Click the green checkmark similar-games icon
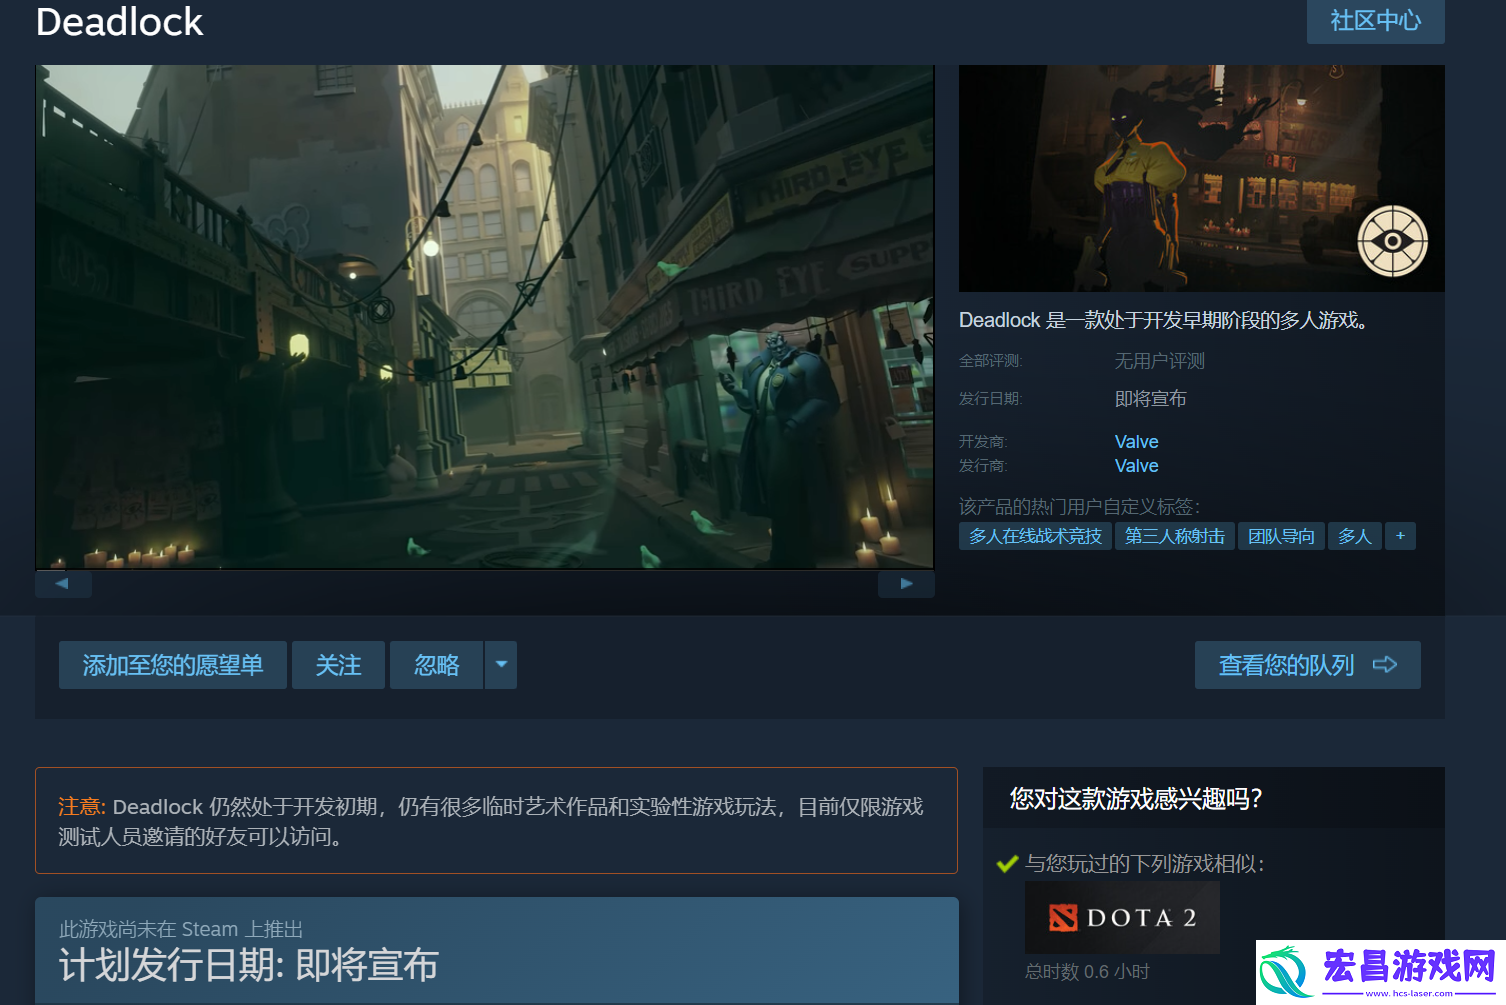The image size is (1506, 1005). [x=1007, y=864]
